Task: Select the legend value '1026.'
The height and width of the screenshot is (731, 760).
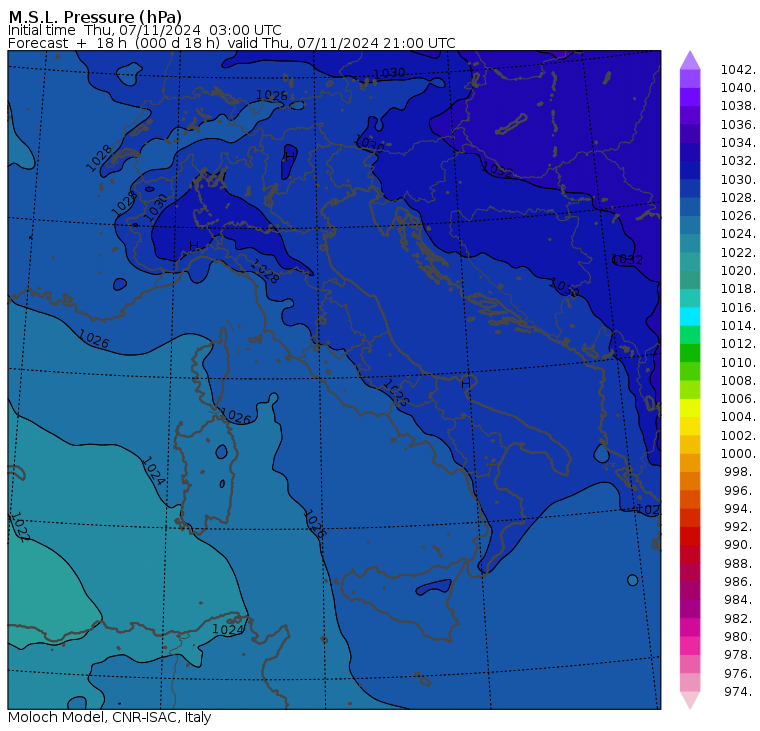Action: [738, 215]
